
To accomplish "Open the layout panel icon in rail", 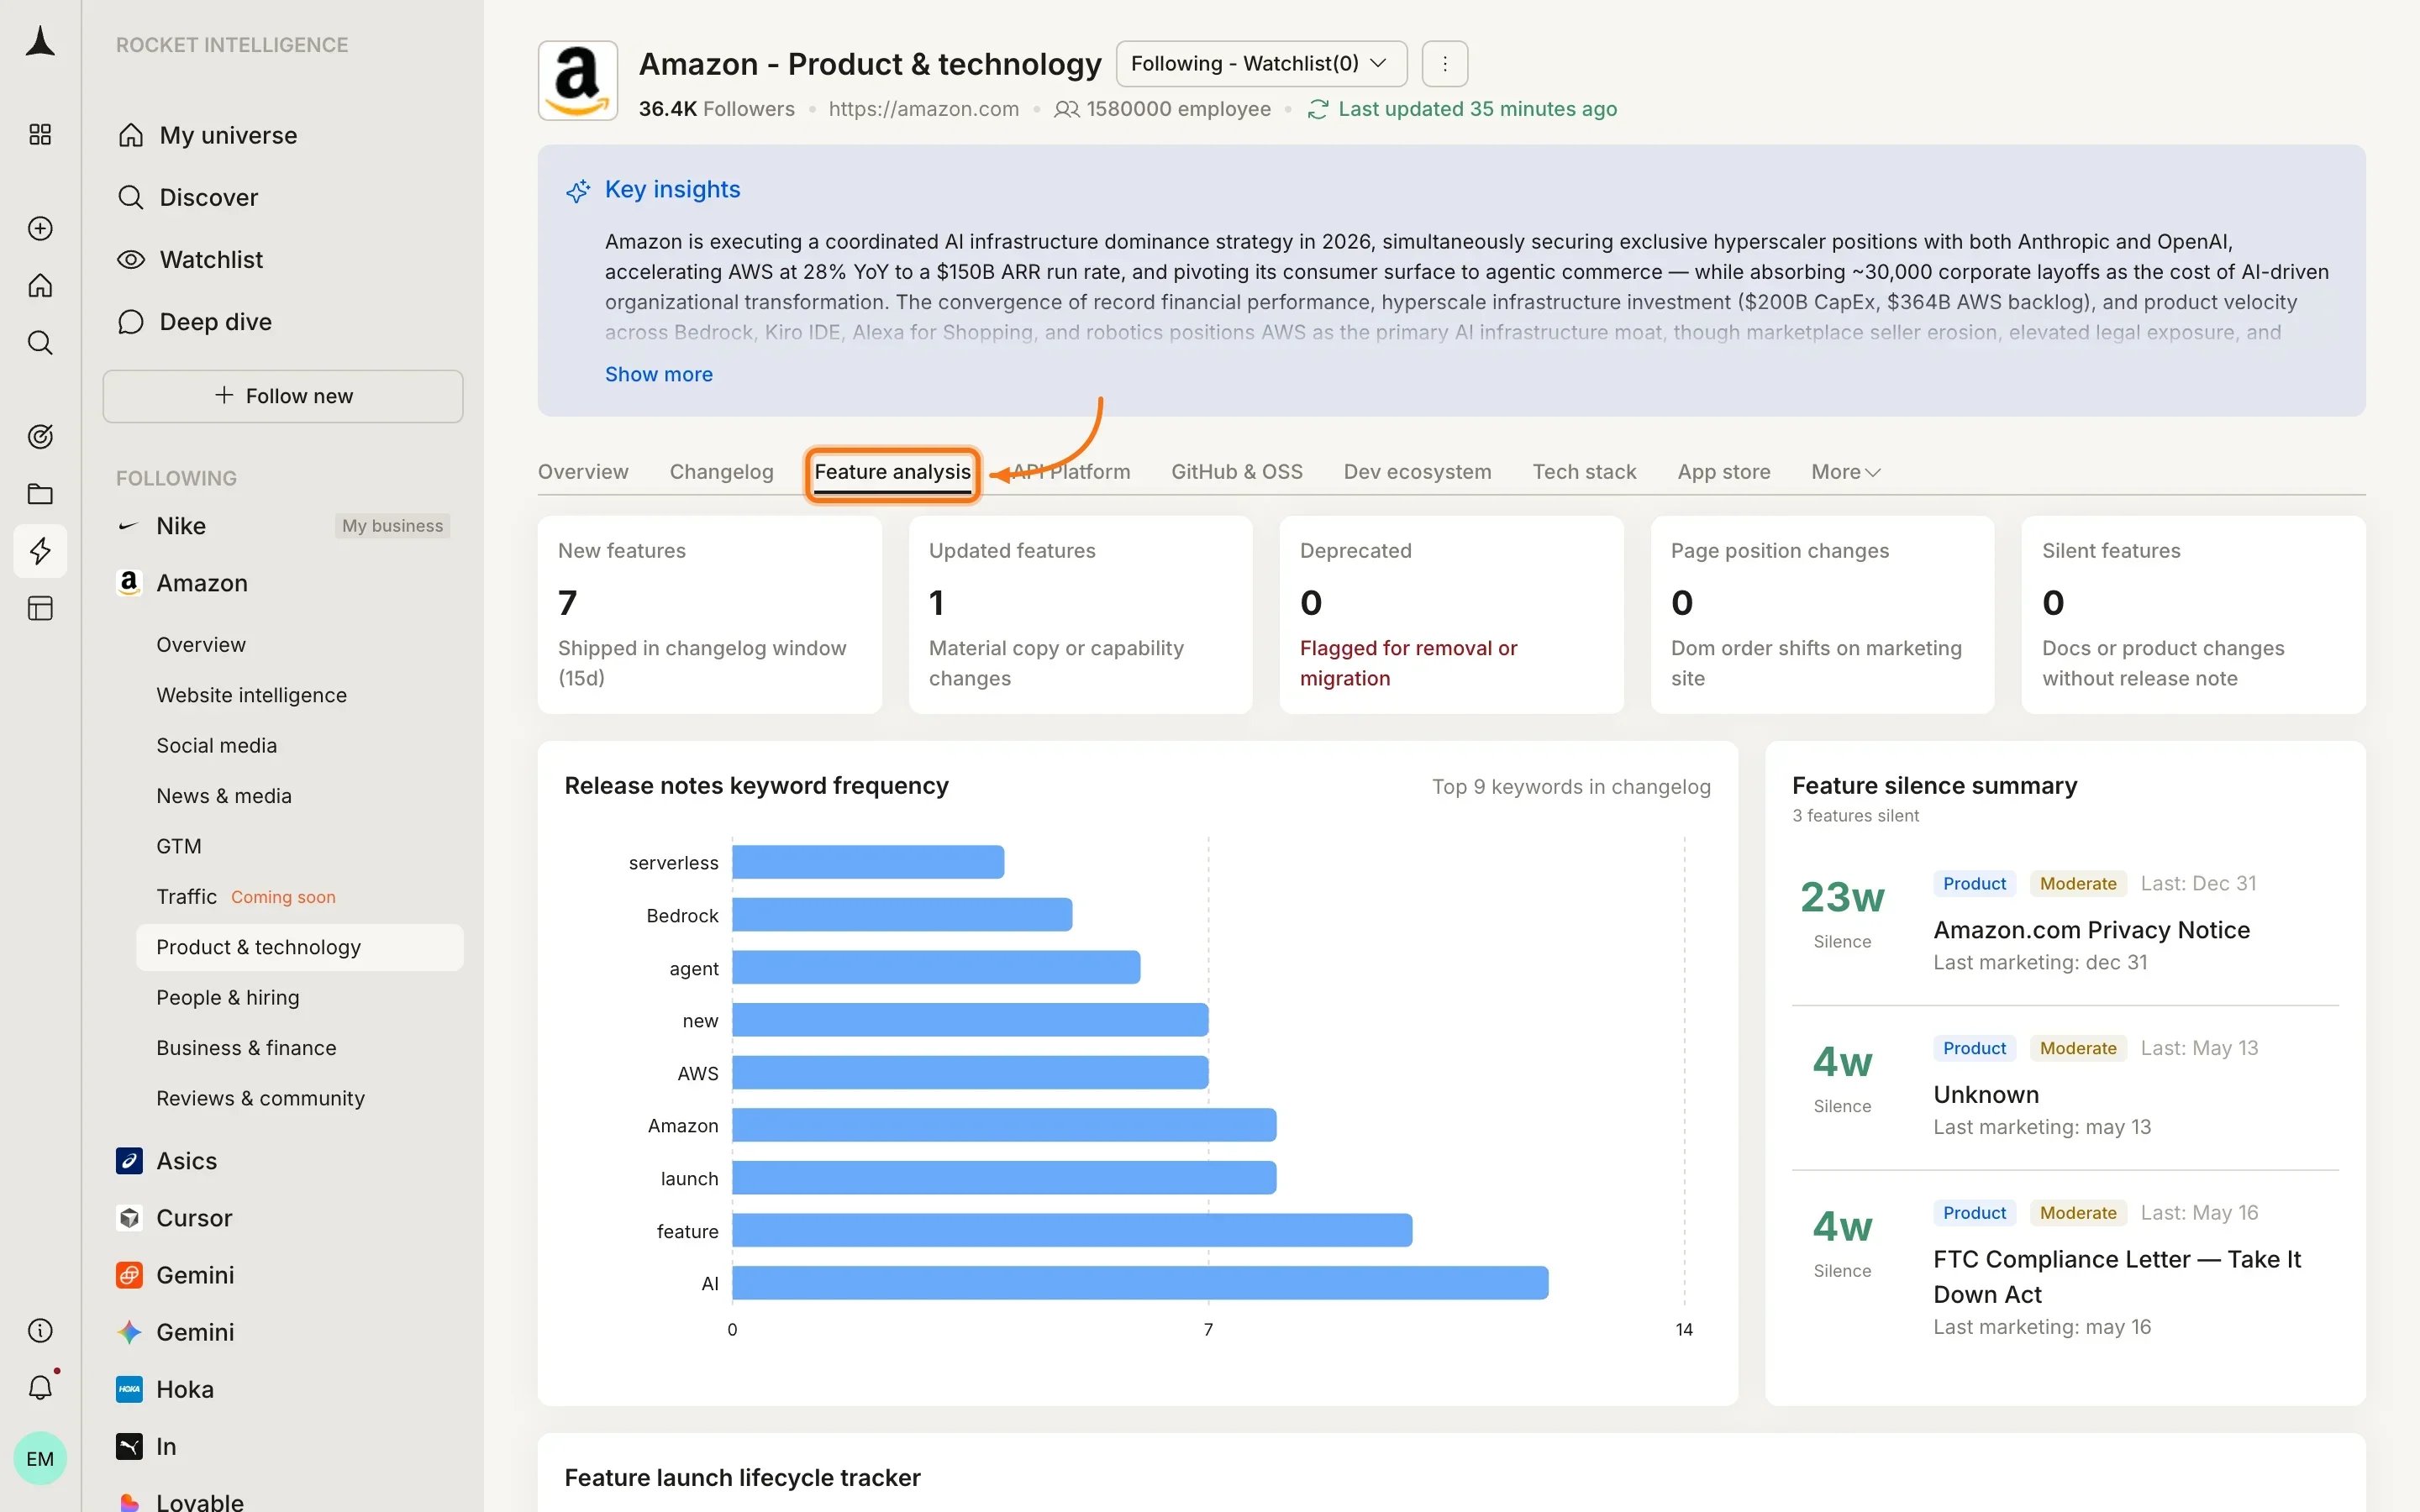I will click(40, 608).
